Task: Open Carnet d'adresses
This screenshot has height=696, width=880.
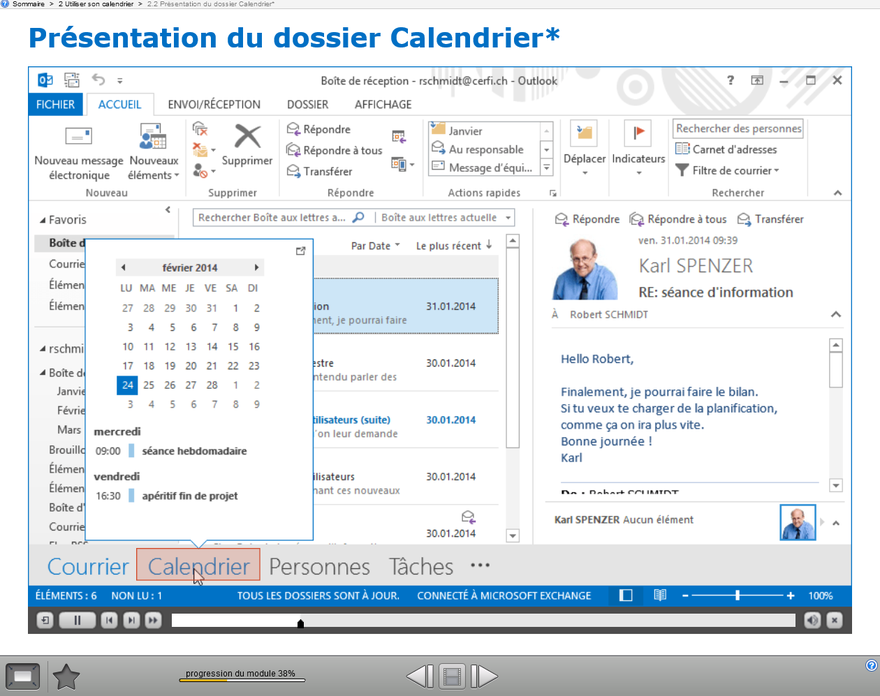Action: (726, 149)
